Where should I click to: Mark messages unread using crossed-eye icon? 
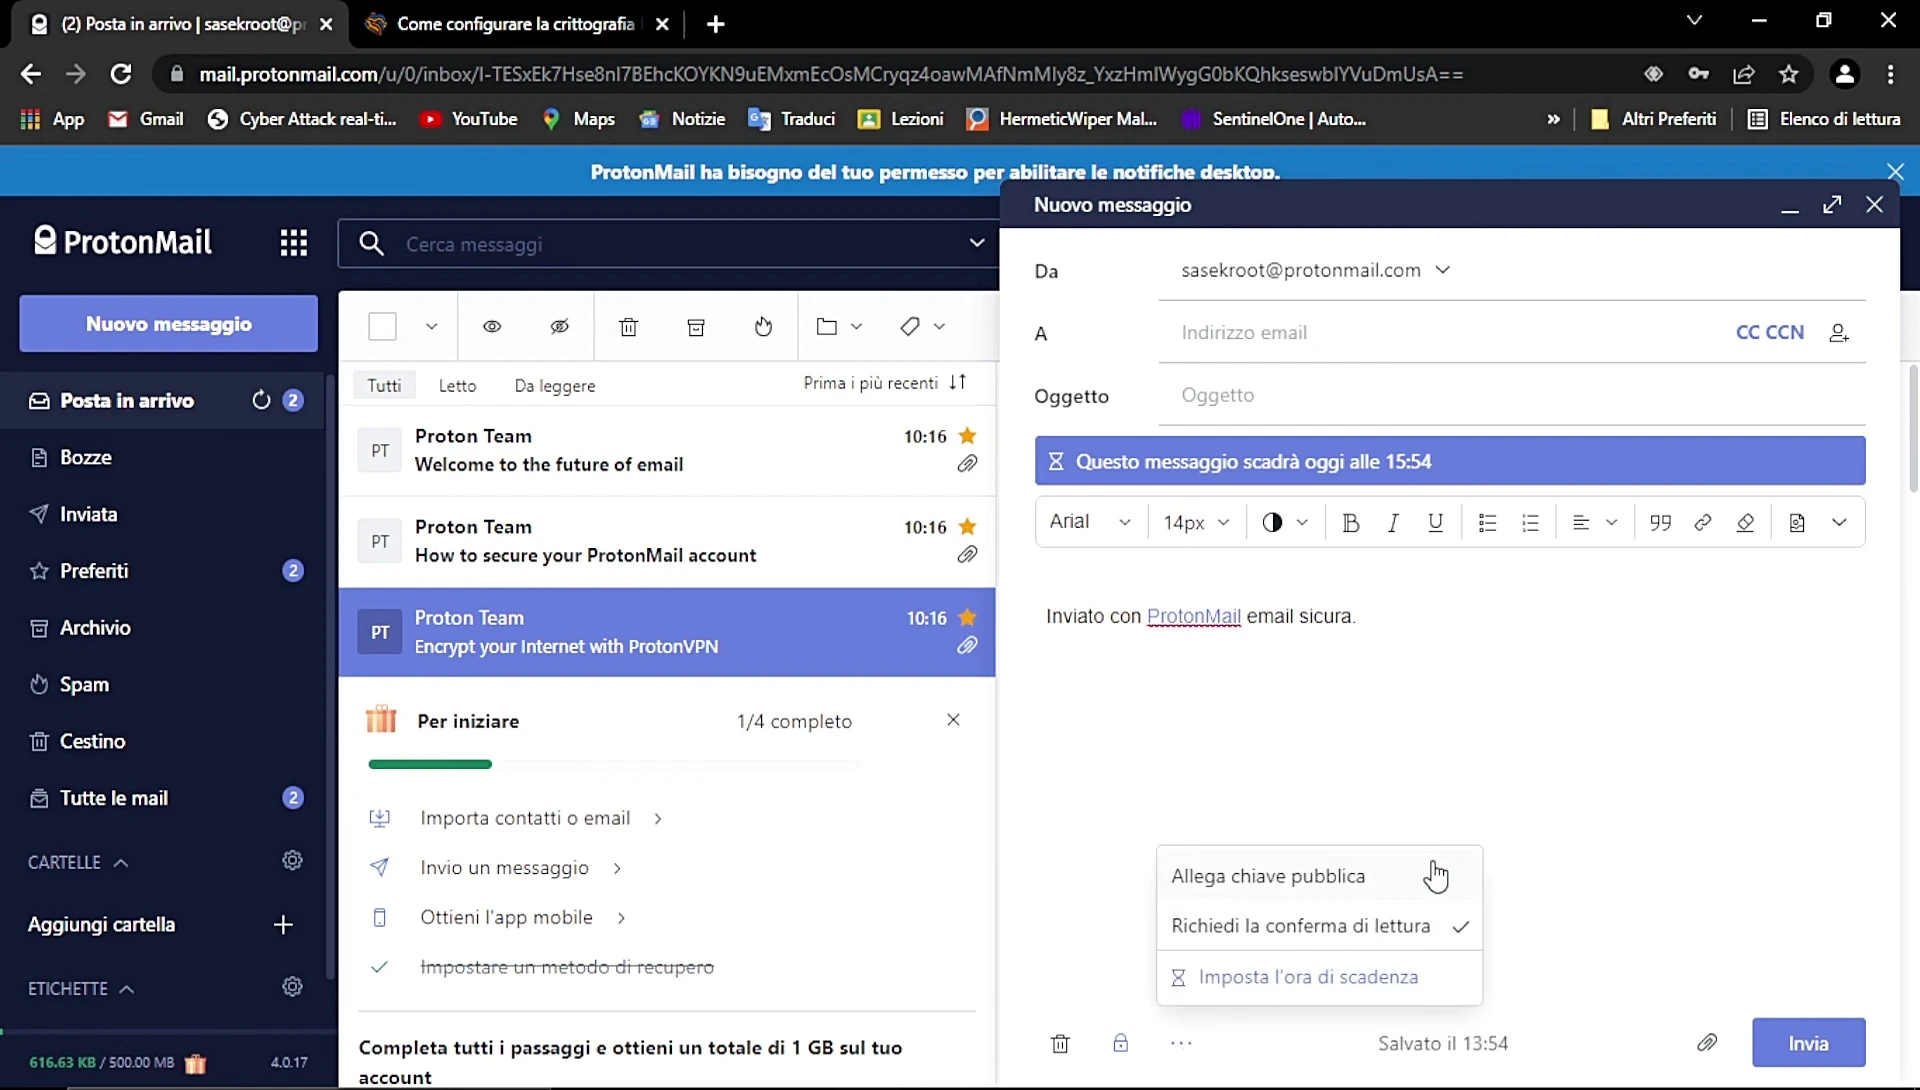[x=560, y=327]
